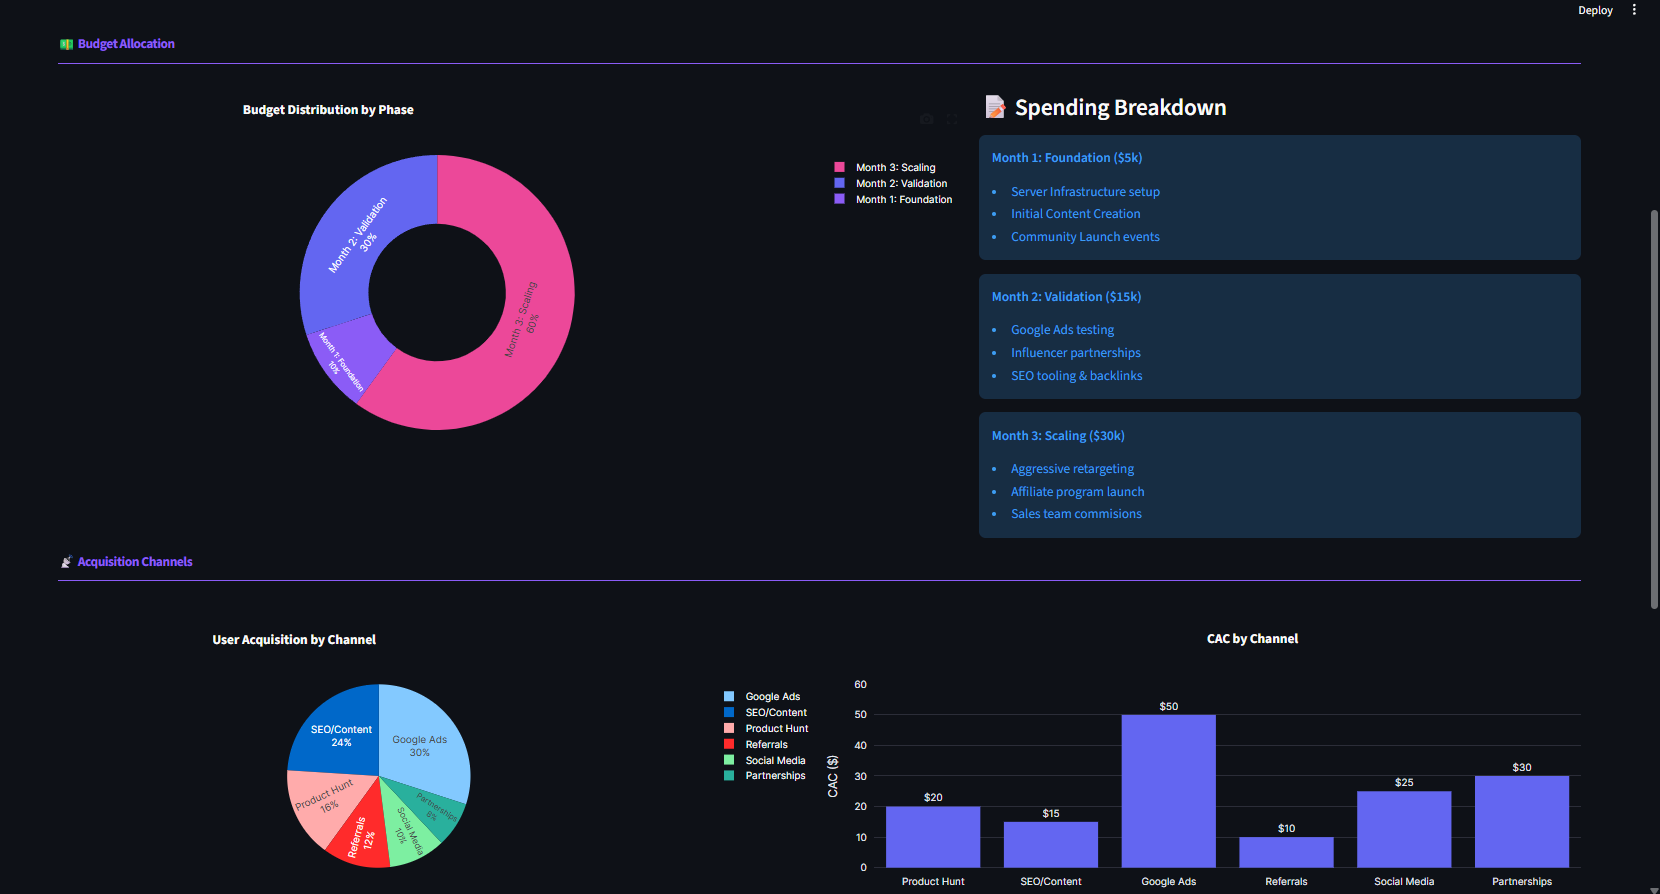The image size is (1660, 894).
Task: Open the three-dot main menu
Action: [x=1634, y=10]
